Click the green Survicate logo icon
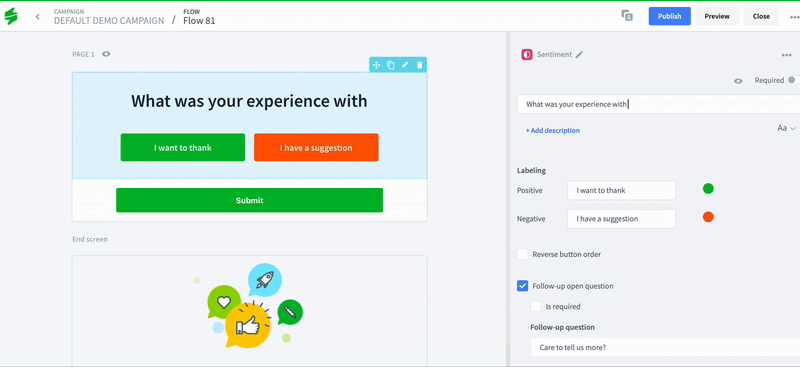This screenshot has width=800, height=367. pos(11,16)
